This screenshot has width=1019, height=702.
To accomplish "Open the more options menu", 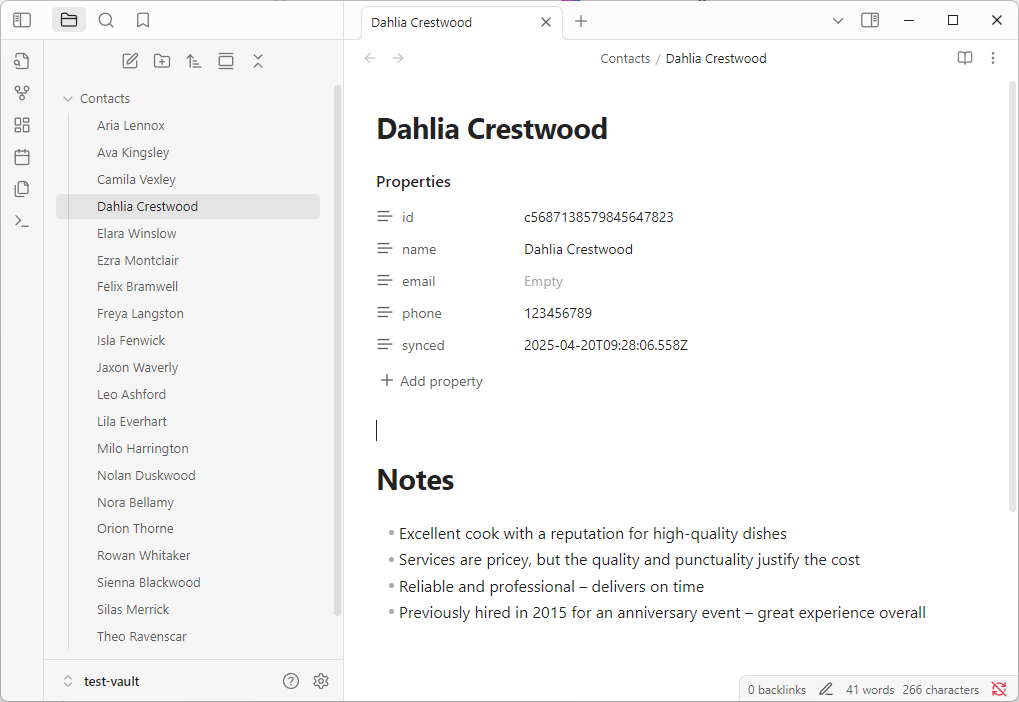I will [x=993, y=58].
